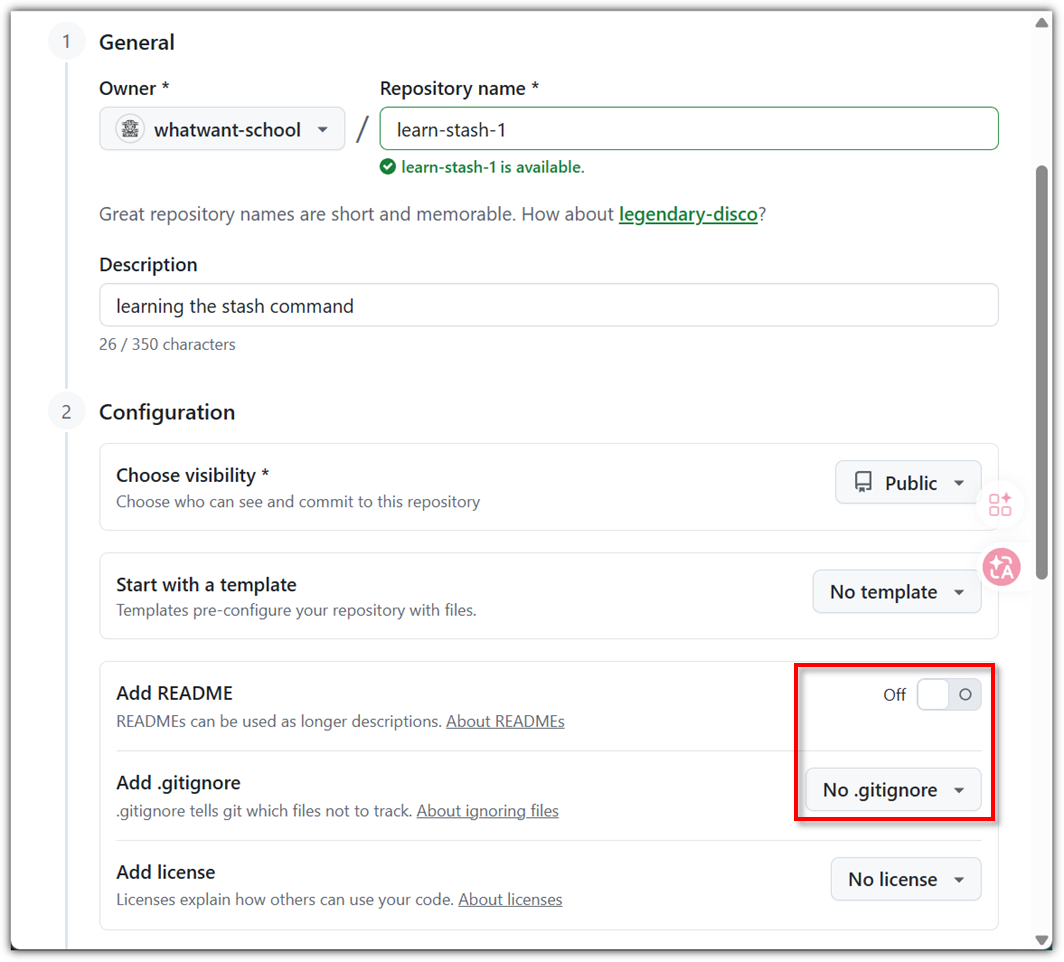Screen dimensions: 1064x962
Task: Expand the No template dropdown
Action: [x=897, y=592]
